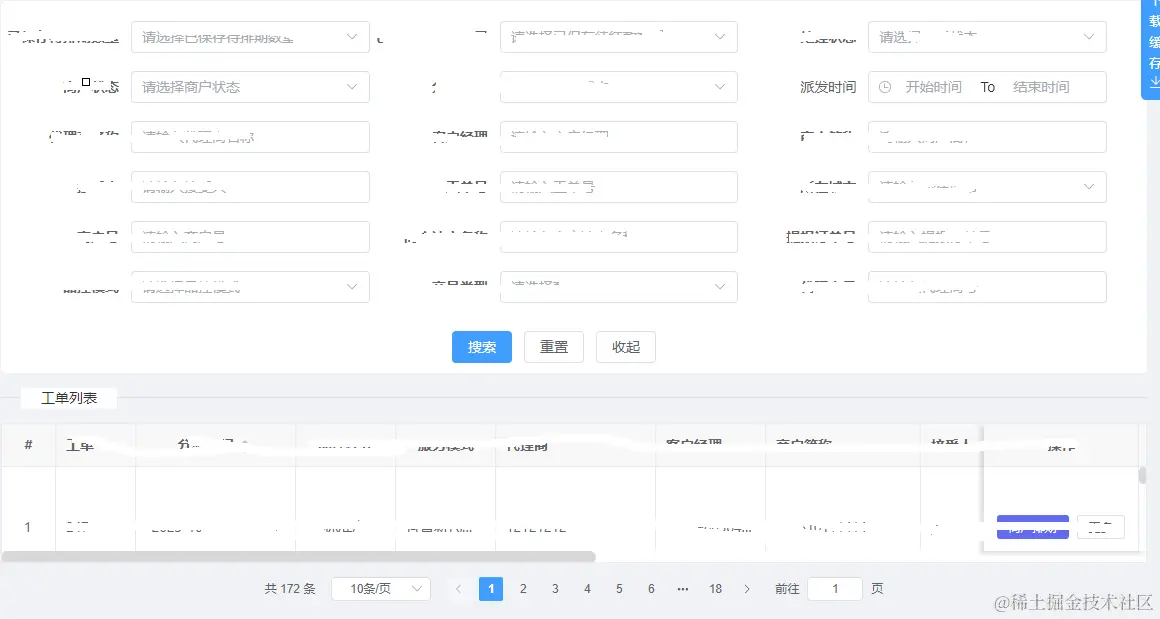Go to the next page arrow
Image resolution: width=1160 pixels, height=619 pixels.
pos(747,589)
